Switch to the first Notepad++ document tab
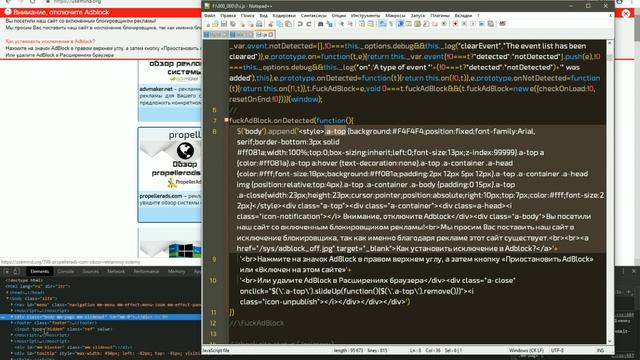The image size is (640, 360). (215, 35)
